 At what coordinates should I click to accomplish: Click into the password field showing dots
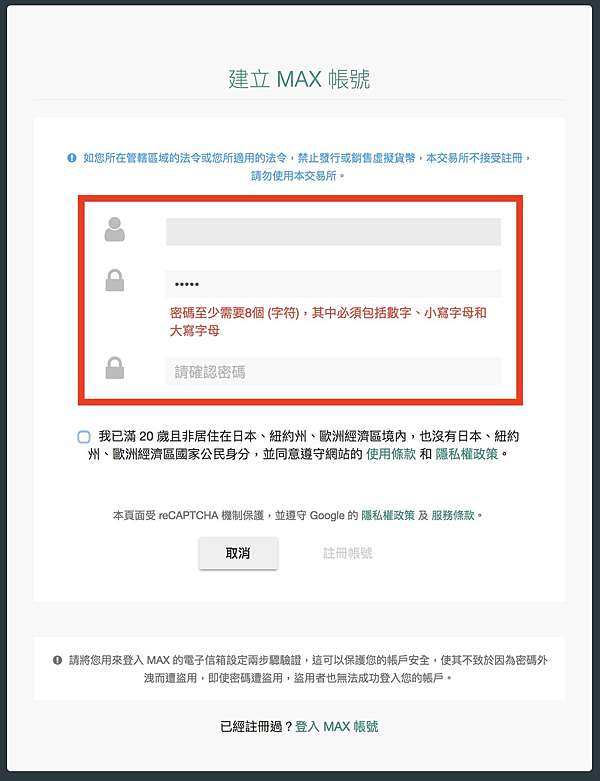333,284
